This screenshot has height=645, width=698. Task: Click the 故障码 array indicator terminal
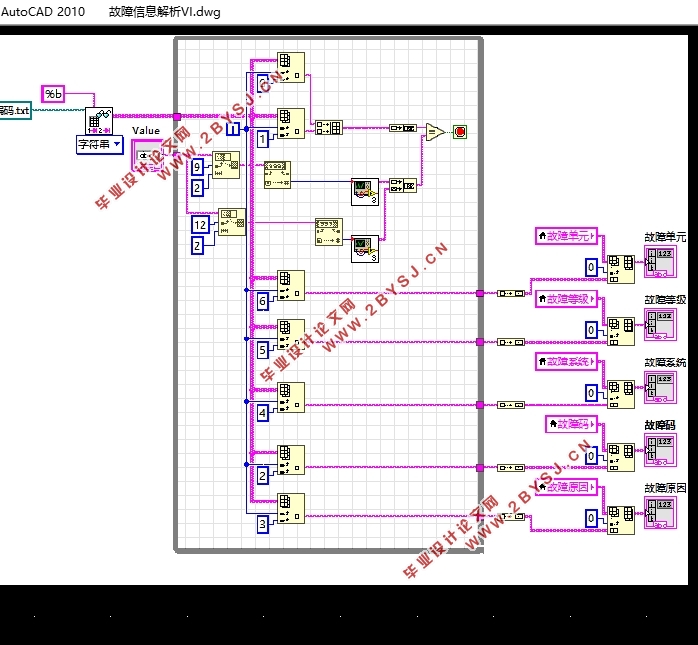[661, 451]
